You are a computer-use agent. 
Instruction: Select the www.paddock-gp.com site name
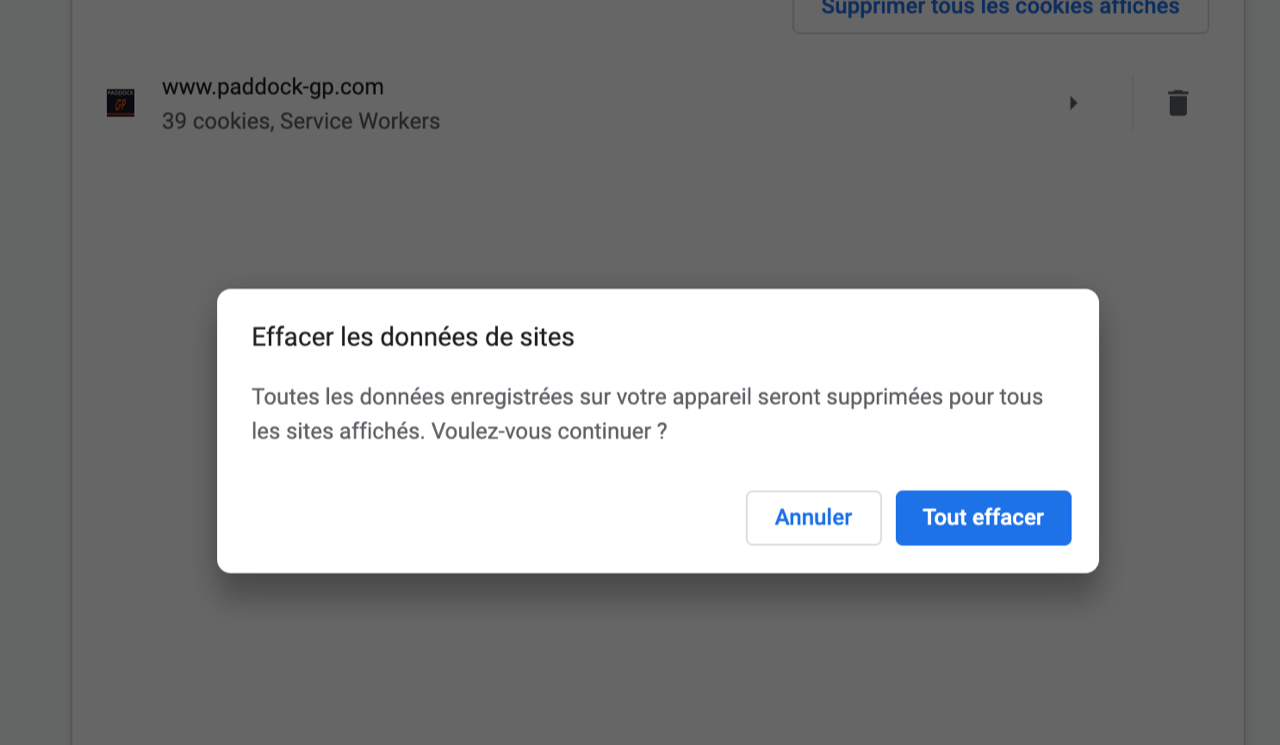[272, 87]
